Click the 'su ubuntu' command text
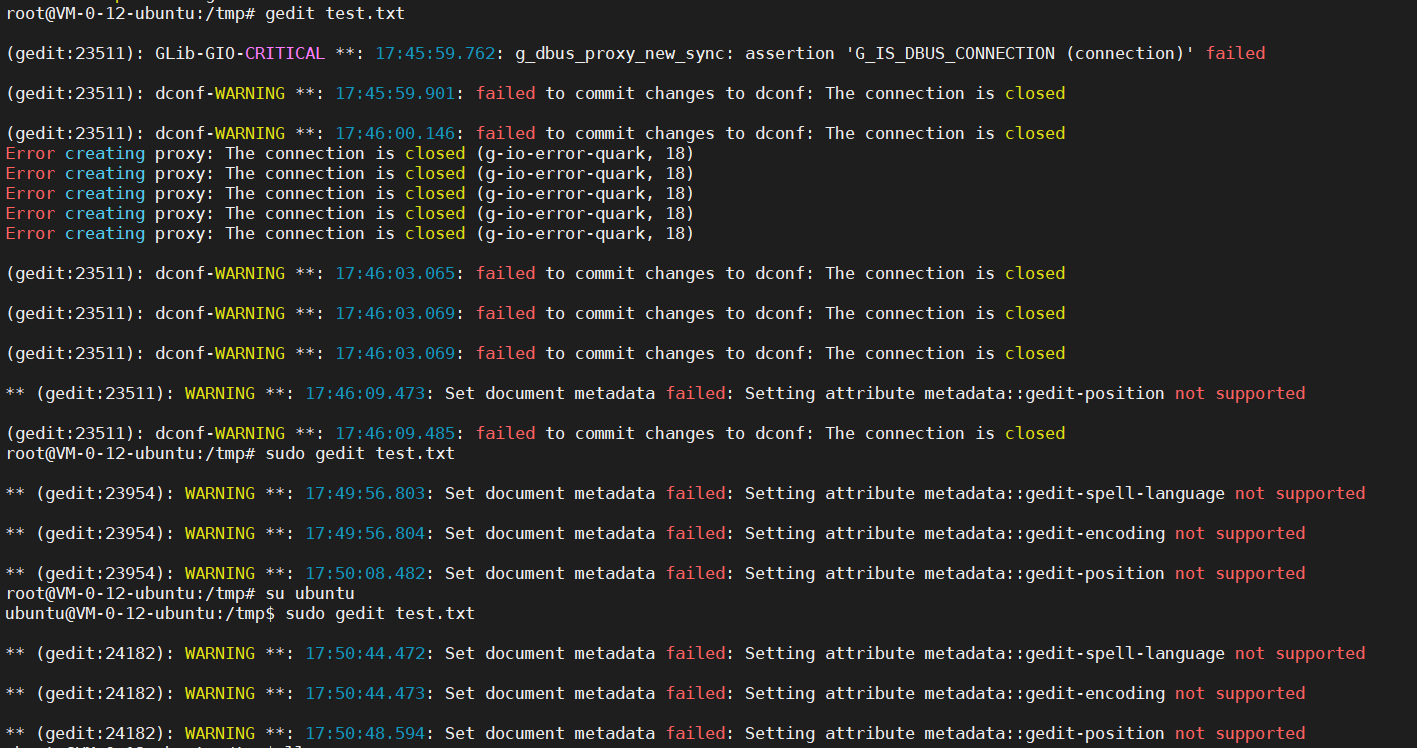Image resolution: width=1417 pixels, height=748 pixels. point(310,593)
